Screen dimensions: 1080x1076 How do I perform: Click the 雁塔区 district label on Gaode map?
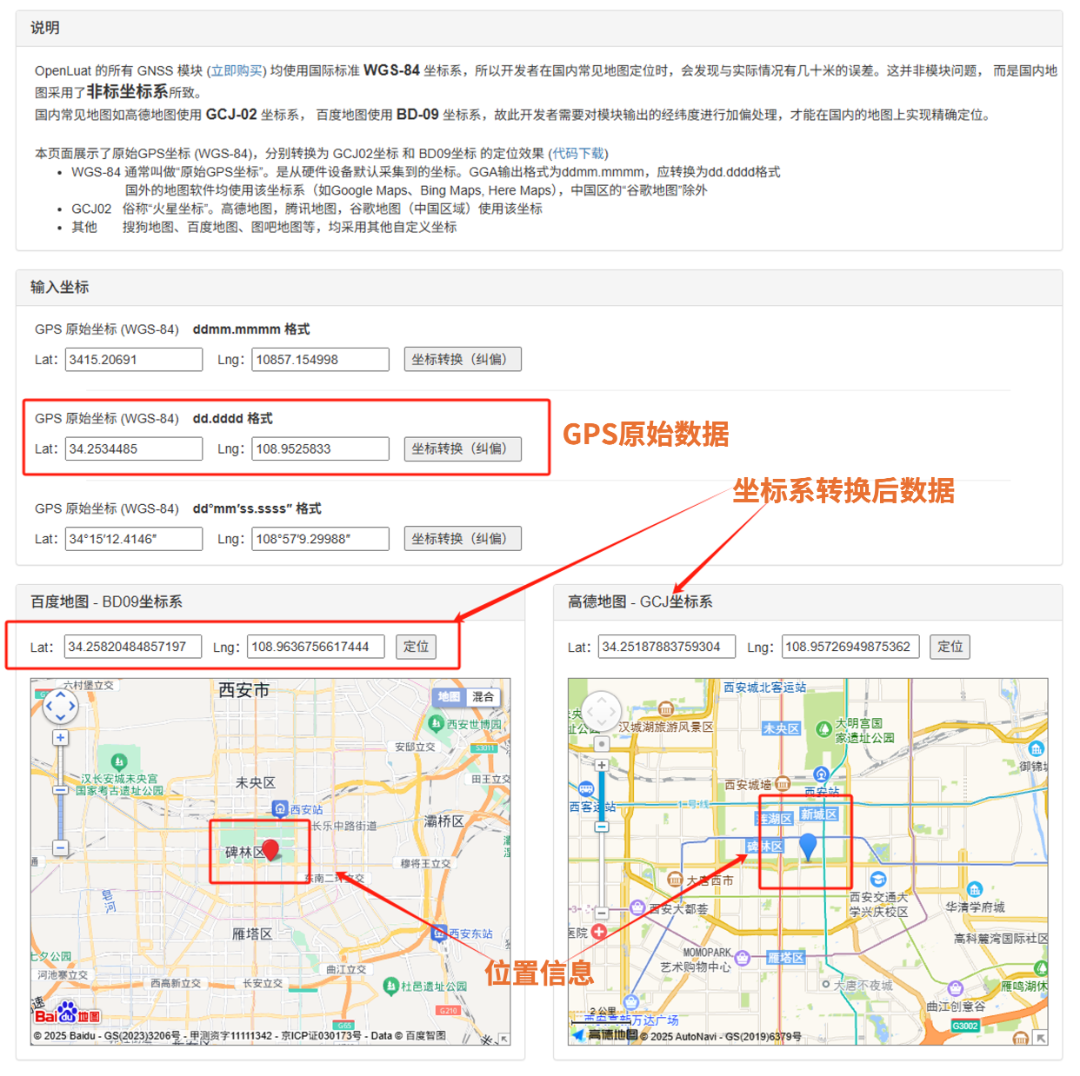(x=786, y=958)
